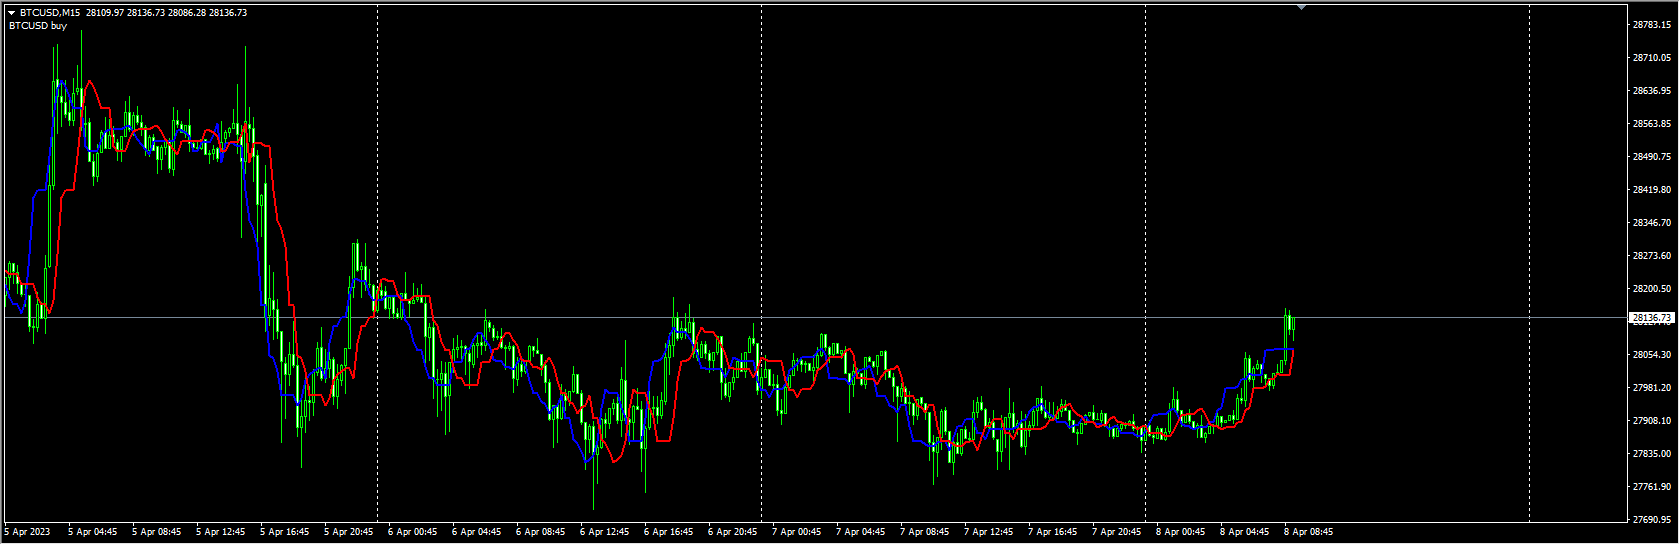Select the BTCUSD buy label
The height and width of the screenshot is (545, 1680).
pyautogui.click(x=38, y=26)
